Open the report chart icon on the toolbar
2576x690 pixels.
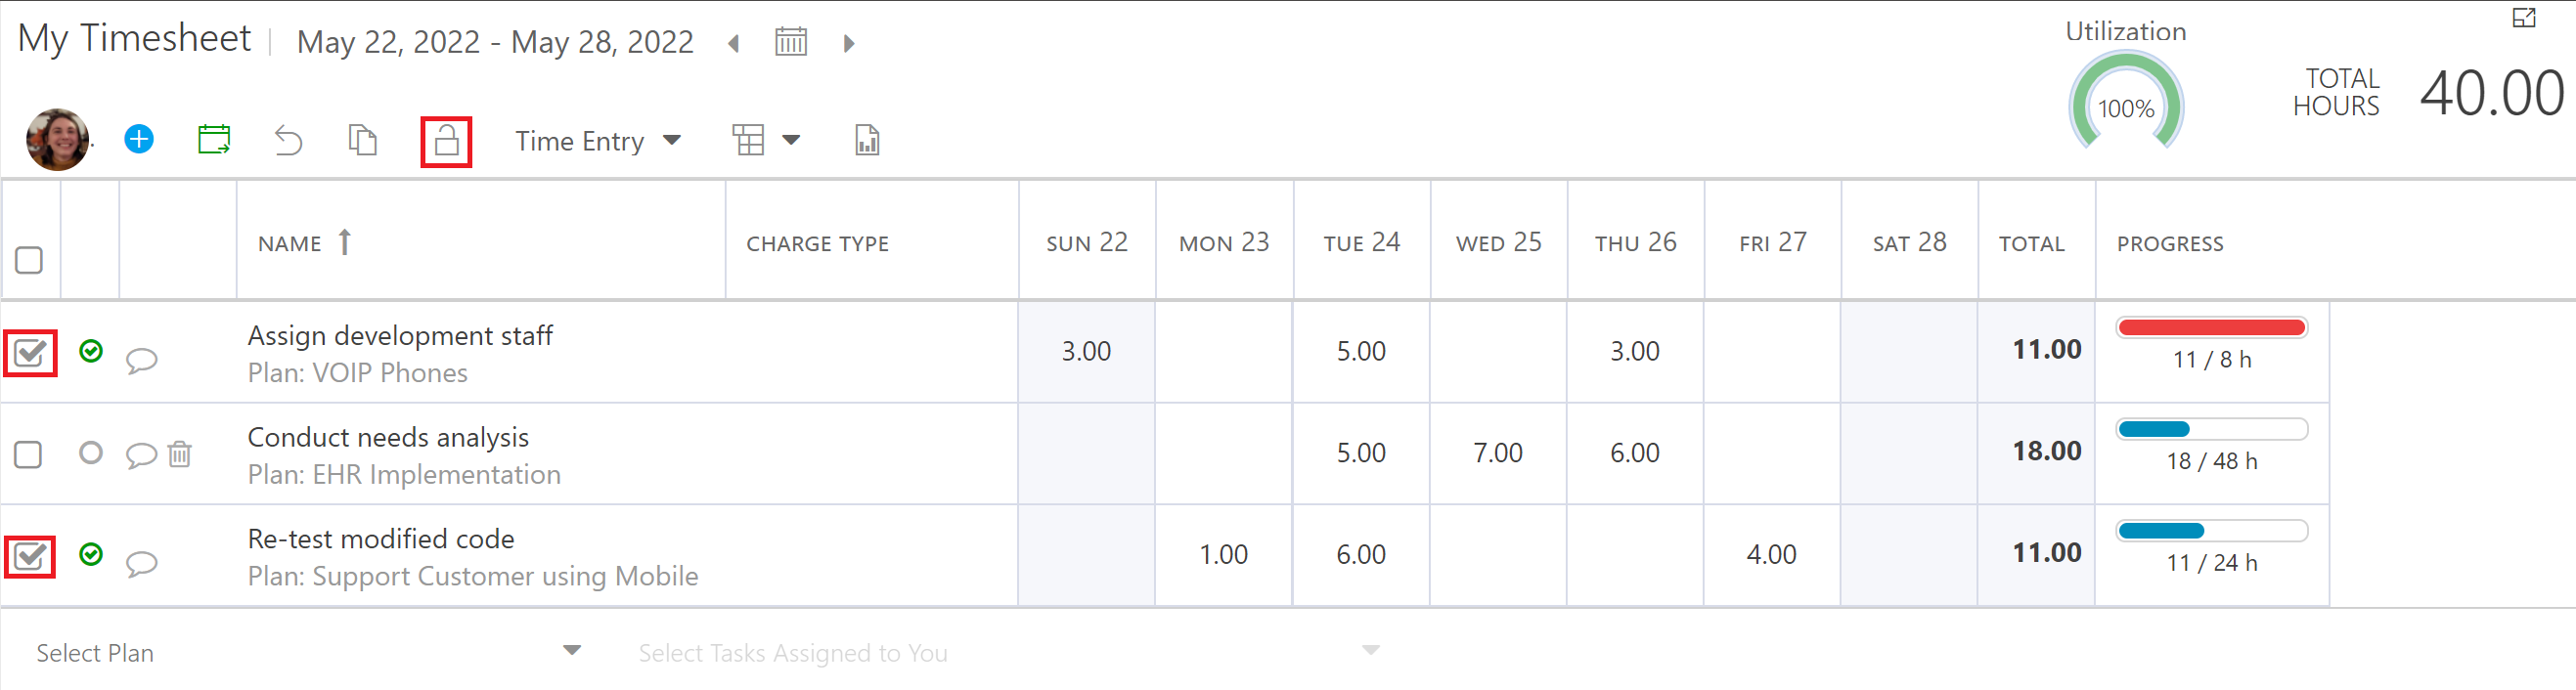tap(866, 140)
